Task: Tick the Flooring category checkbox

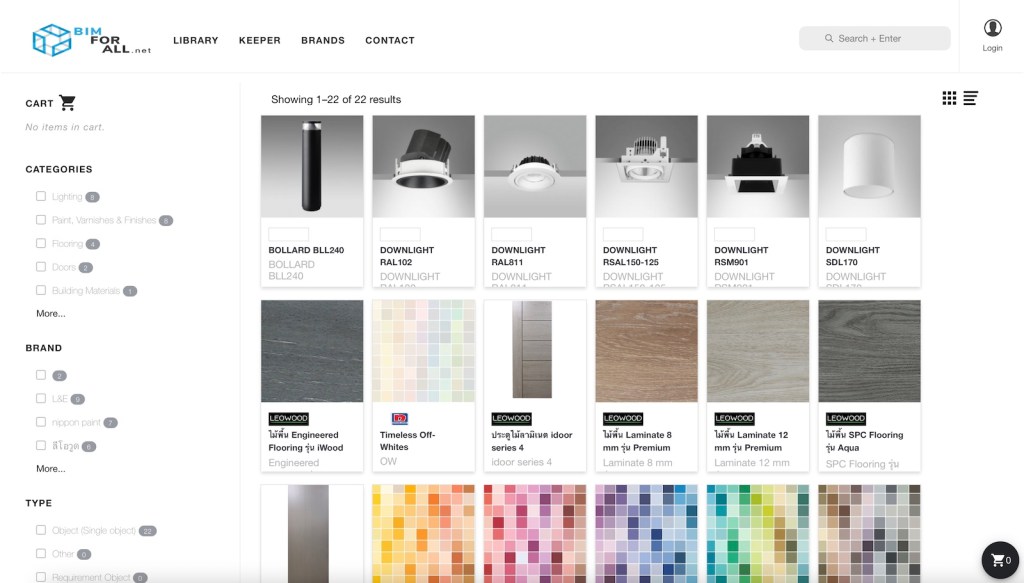Action: coord(41,243)
